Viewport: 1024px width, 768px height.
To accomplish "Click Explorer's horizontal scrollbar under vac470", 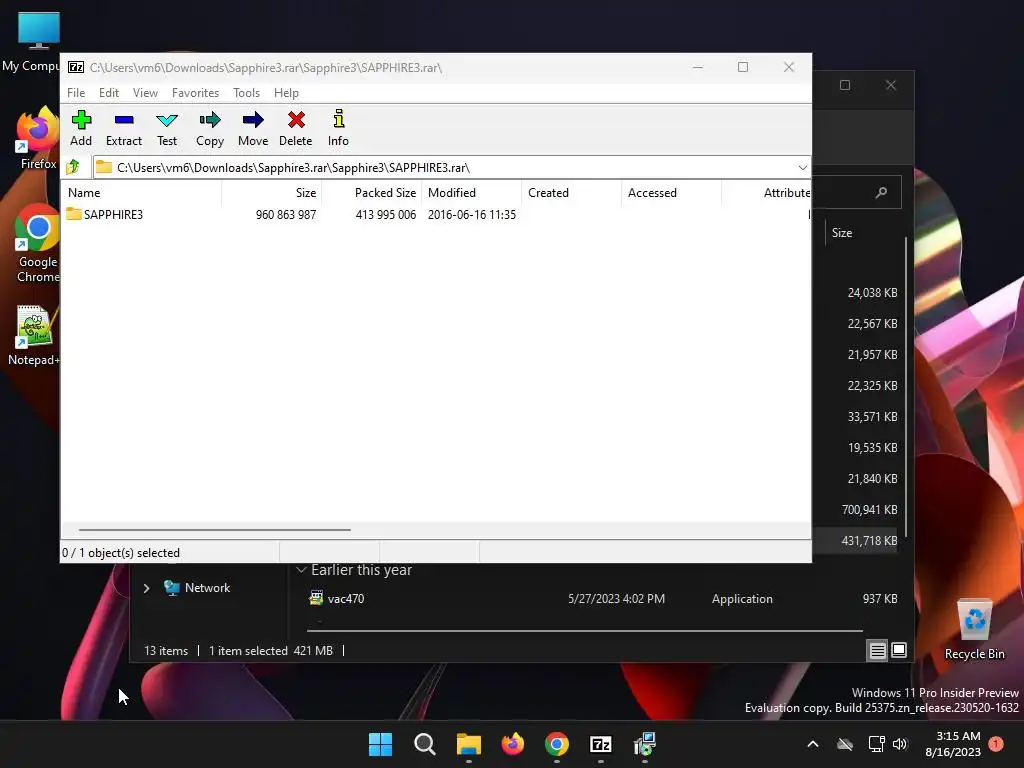I will coord(584,631).
